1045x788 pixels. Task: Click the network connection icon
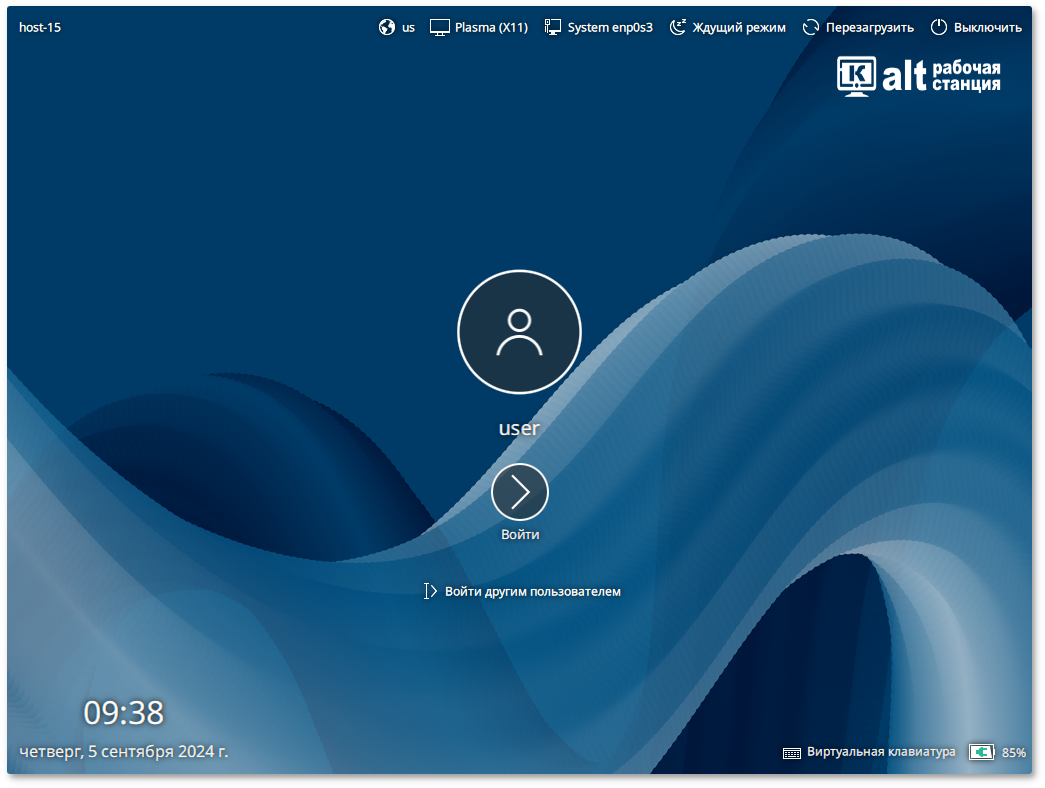click(553, 27)
